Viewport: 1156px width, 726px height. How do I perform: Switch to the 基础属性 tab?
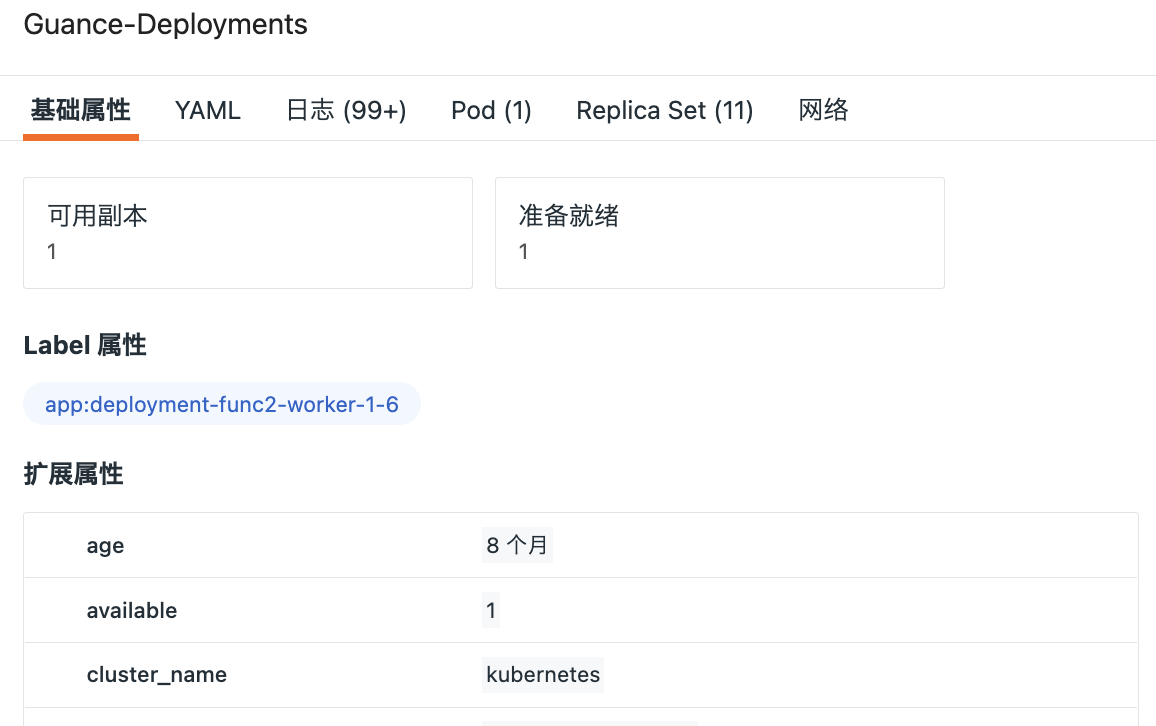click(81, 110)
